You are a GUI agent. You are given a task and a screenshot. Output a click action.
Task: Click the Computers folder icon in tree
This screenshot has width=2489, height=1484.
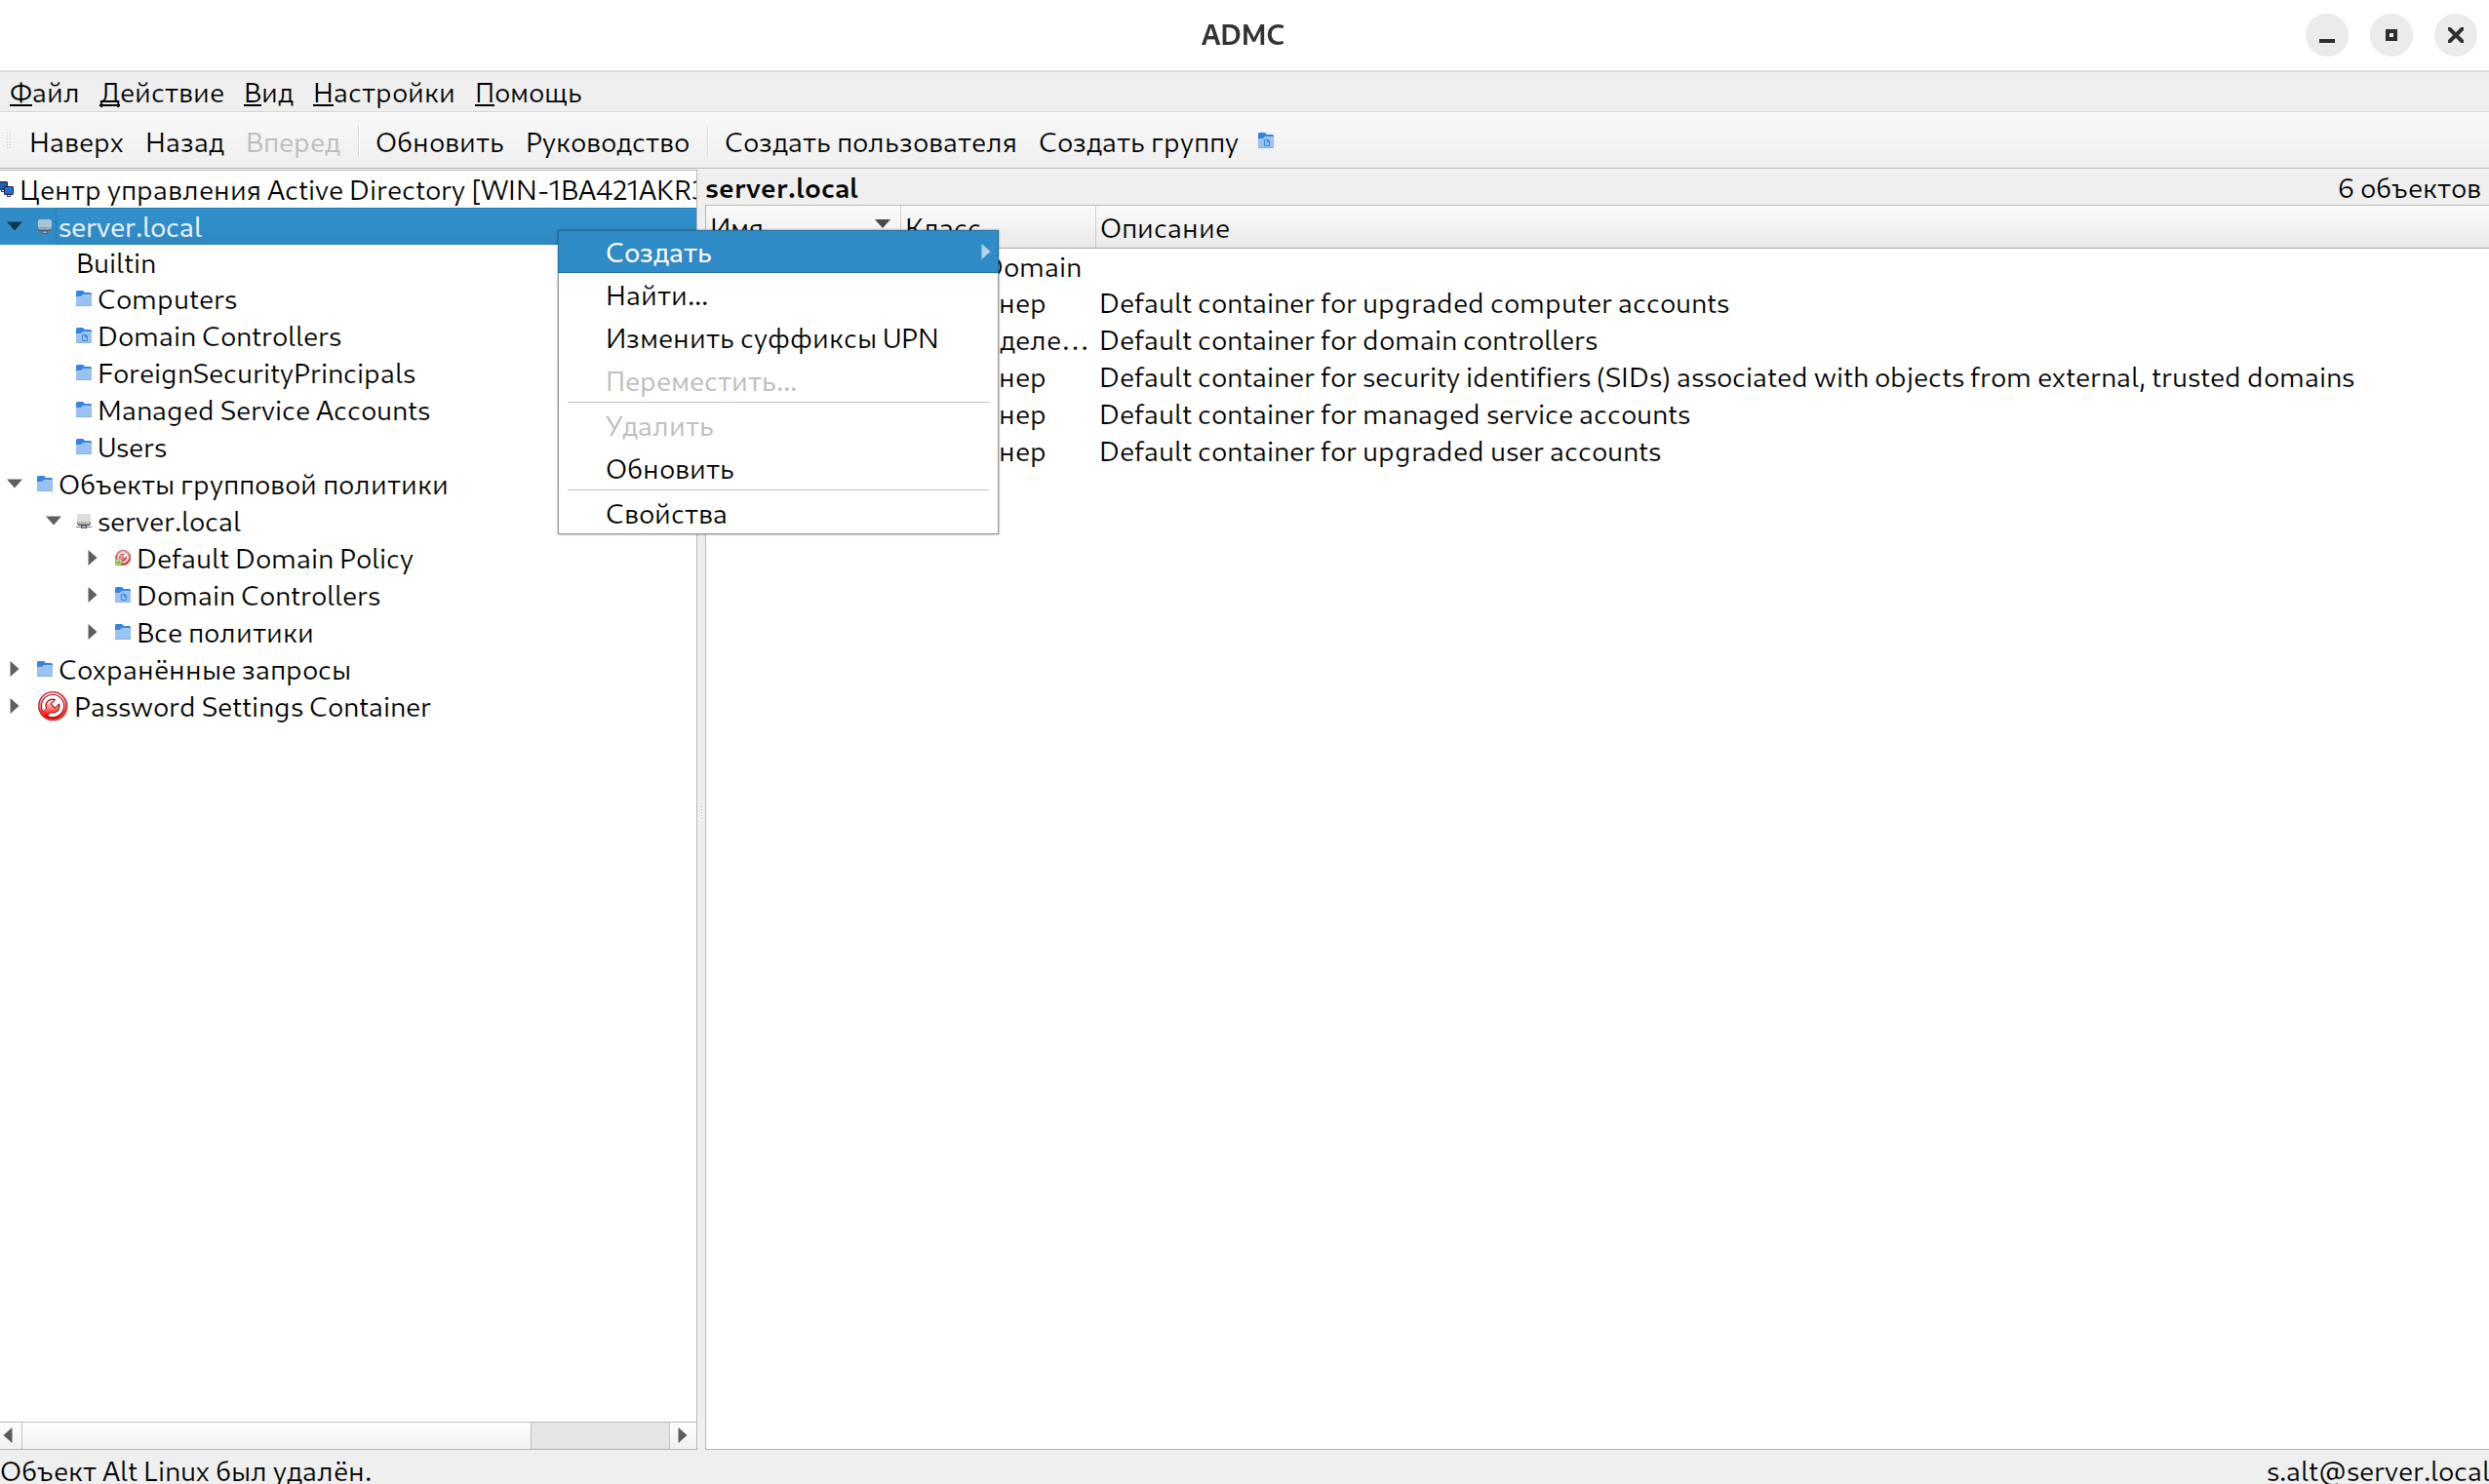[x=84, y=299]
